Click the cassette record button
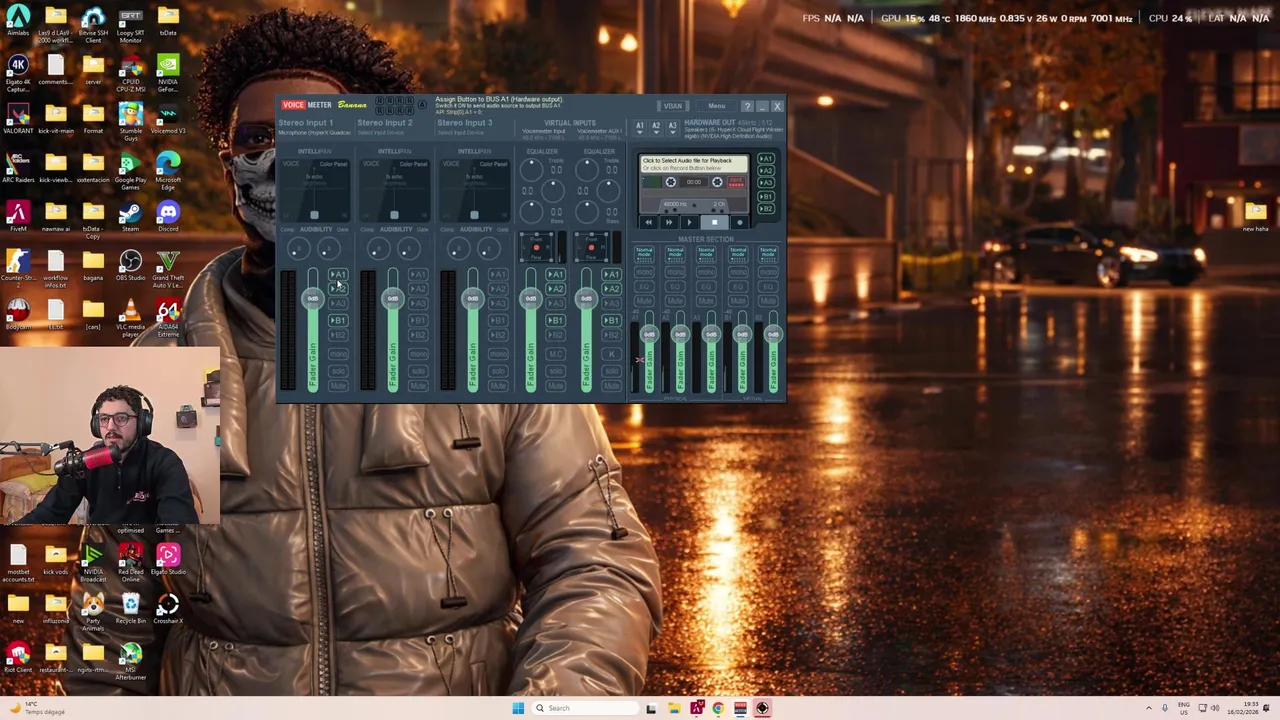 click(739, 221)
